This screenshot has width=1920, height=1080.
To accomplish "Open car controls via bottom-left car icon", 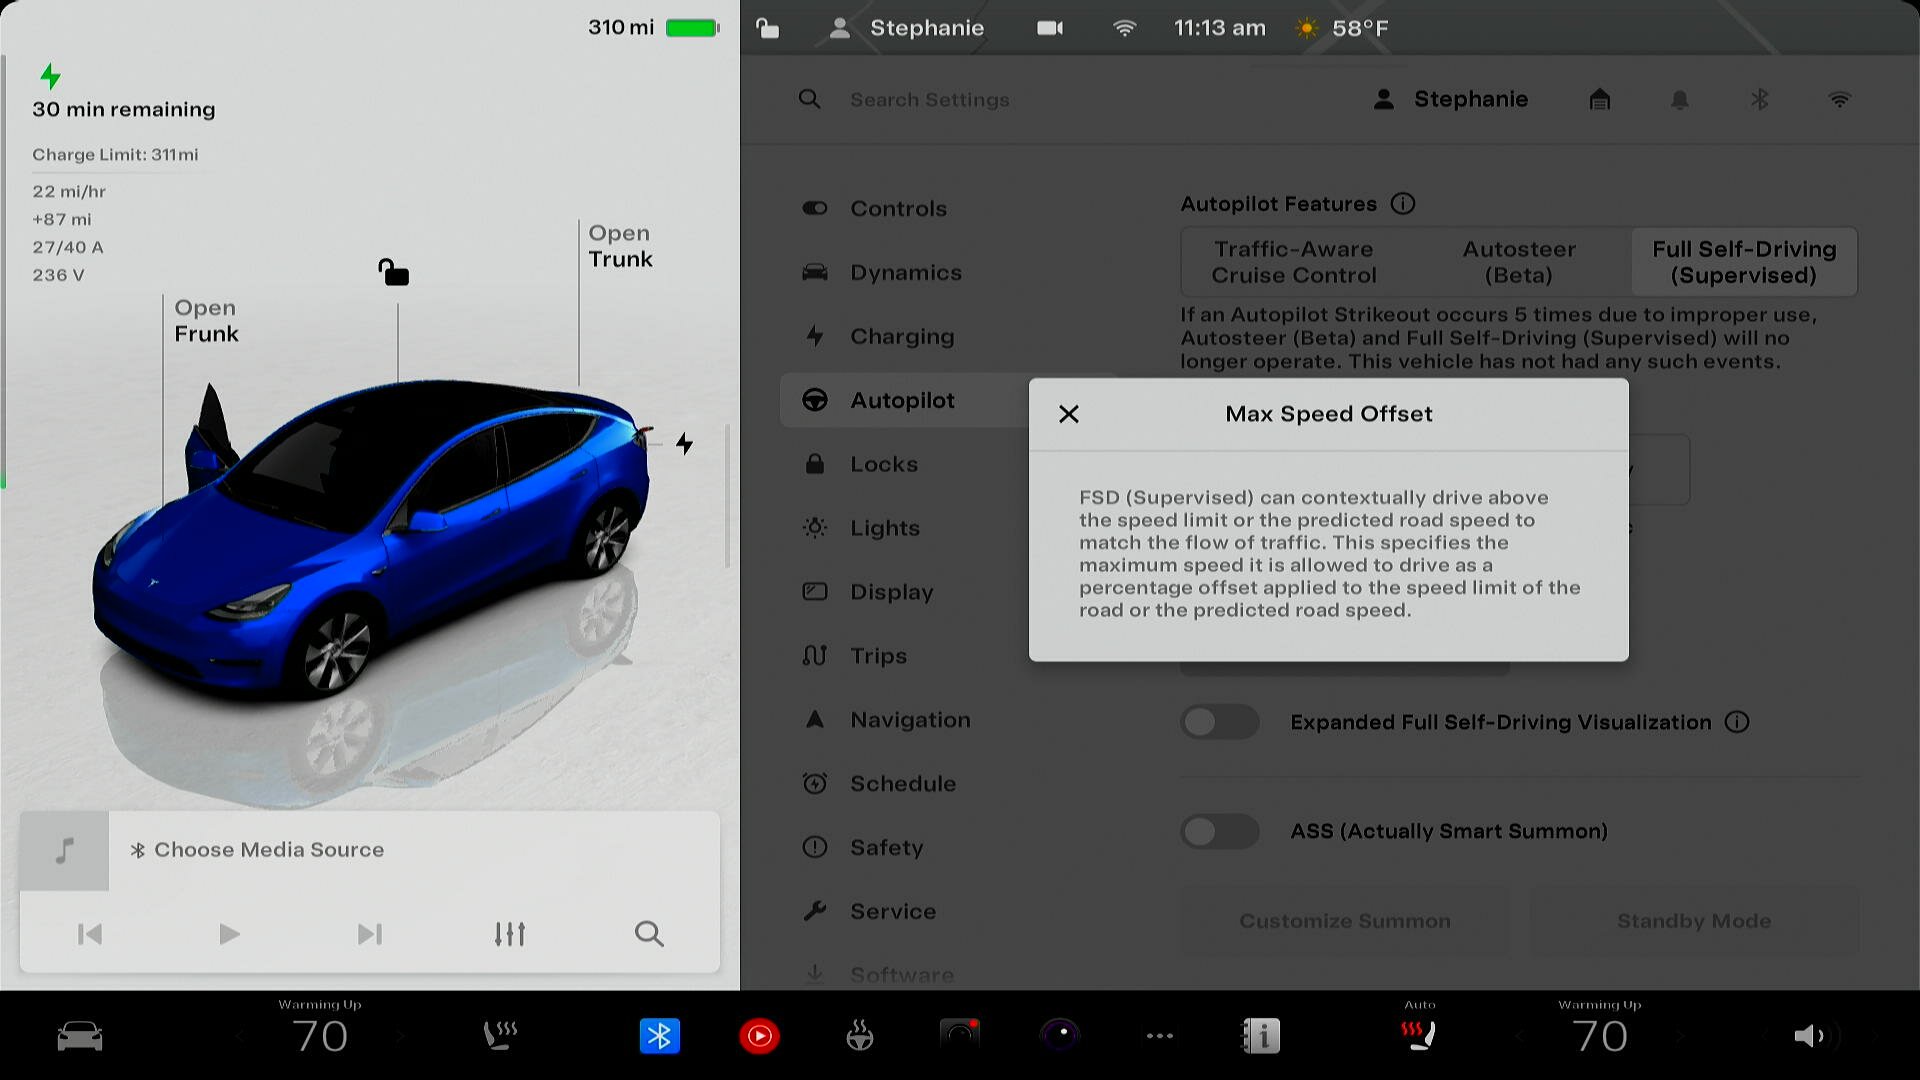I will coord(80,1036).
